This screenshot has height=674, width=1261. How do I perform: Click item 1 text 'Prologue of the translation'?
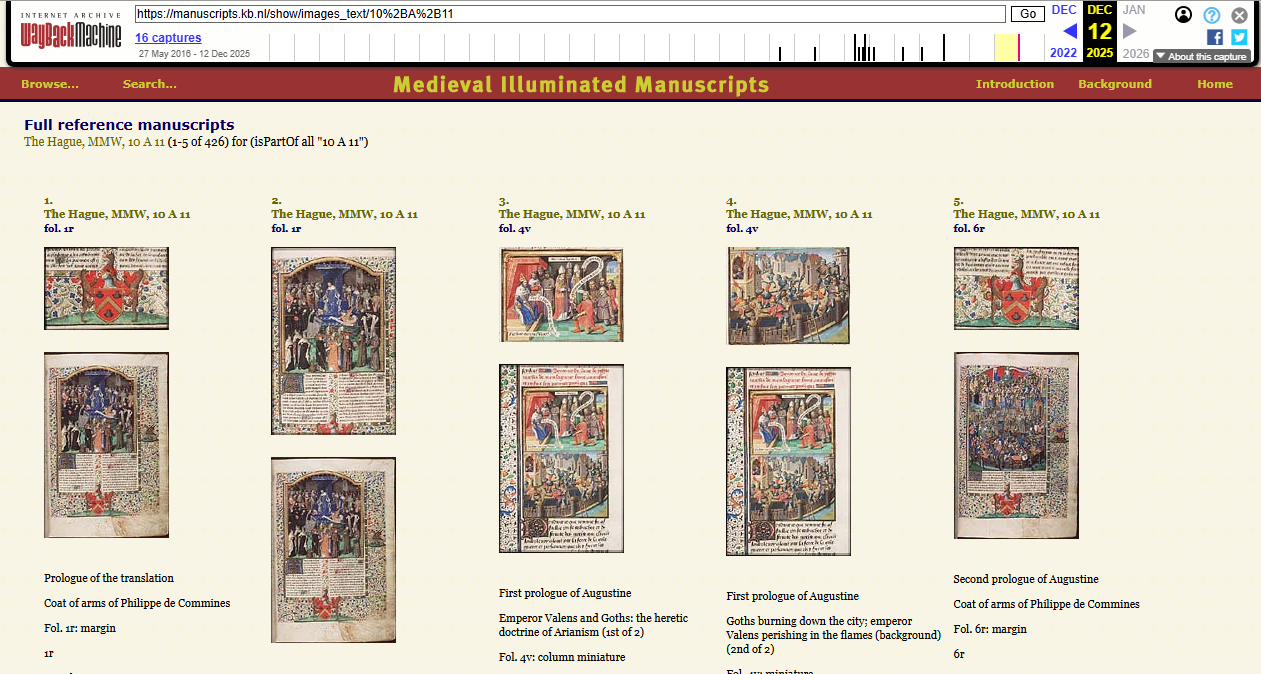[x=109, y=578]
